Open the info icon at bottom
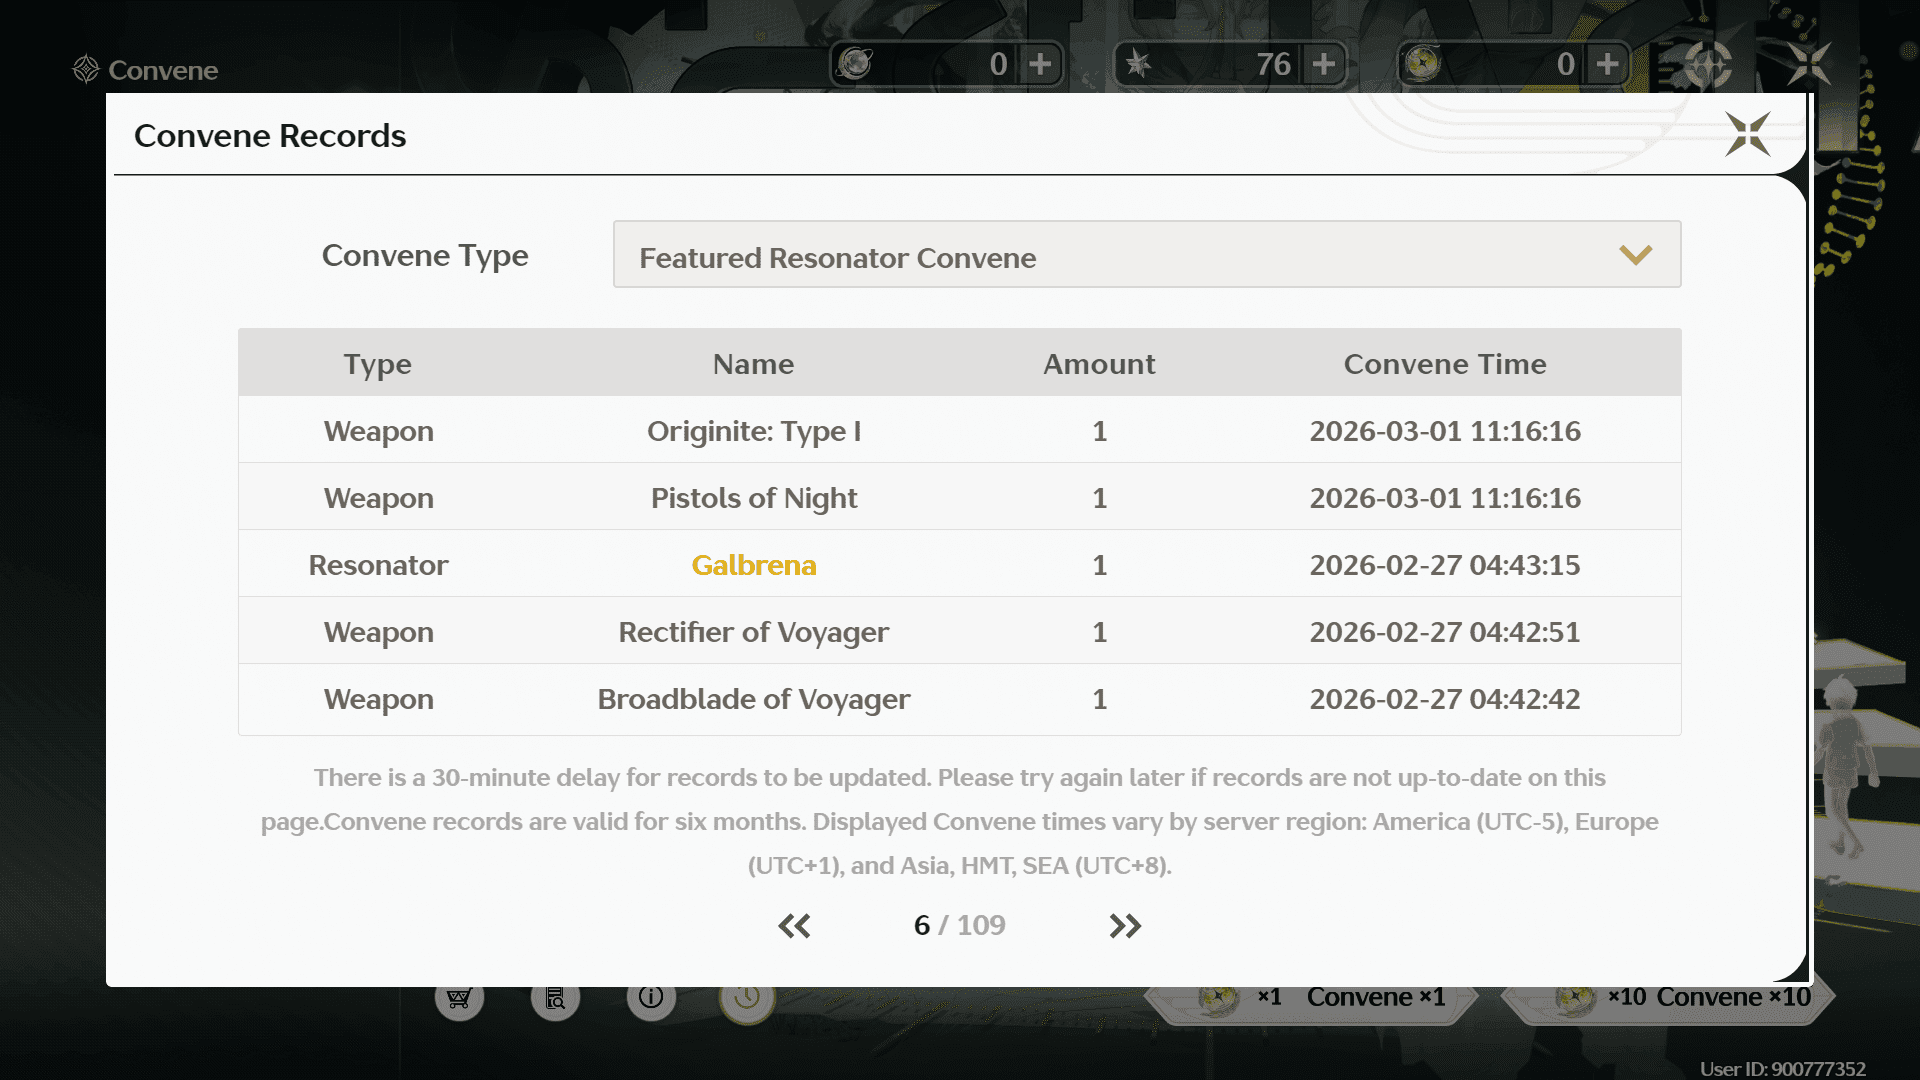 tap(651, 998)
